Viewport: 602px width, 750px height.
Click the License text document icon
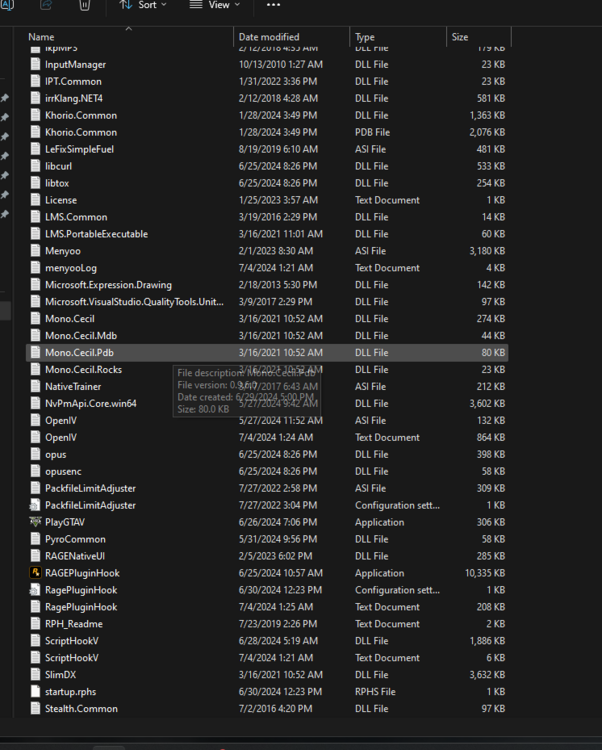coord(35,200)
